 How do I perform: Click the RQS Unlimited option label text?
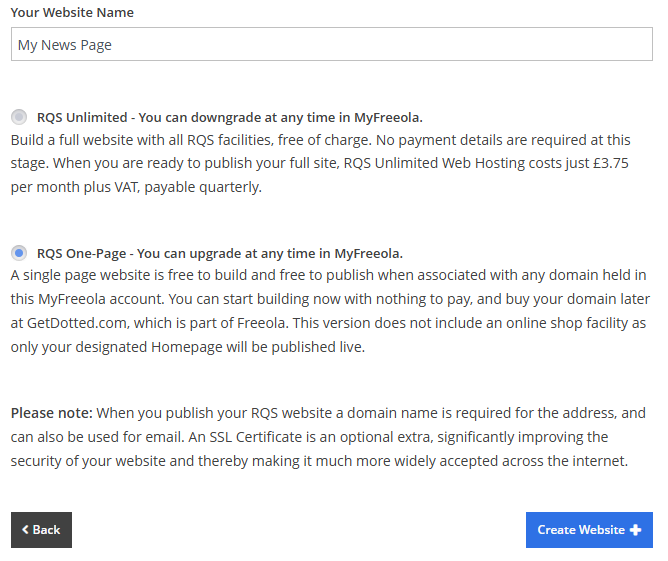pos(230,118)
